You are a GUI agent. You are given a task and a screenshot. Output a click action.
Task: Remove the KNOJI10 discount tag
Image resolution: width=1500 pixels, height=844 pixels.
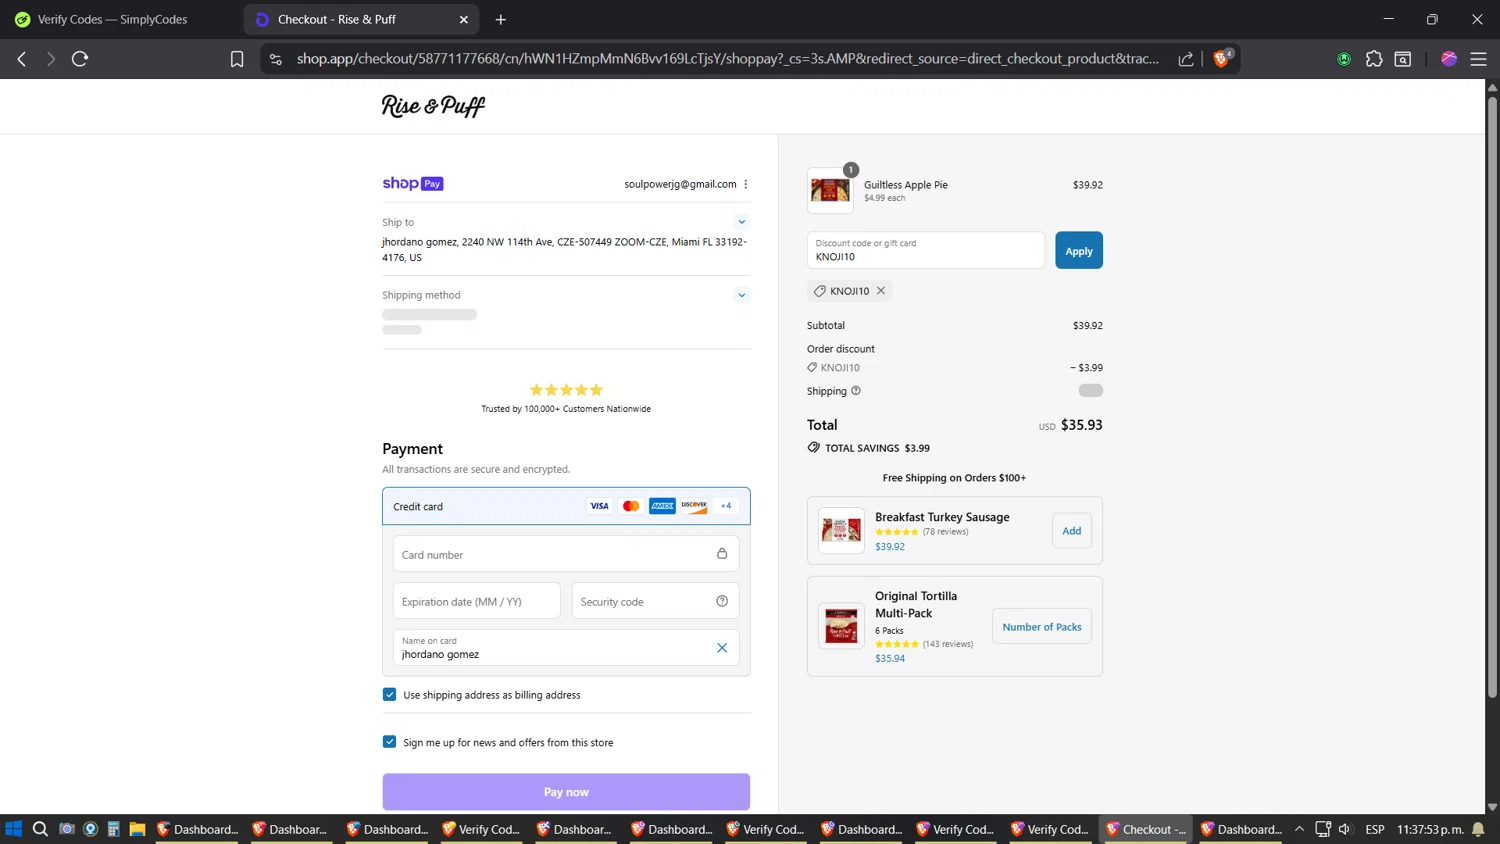pos(881,291)
